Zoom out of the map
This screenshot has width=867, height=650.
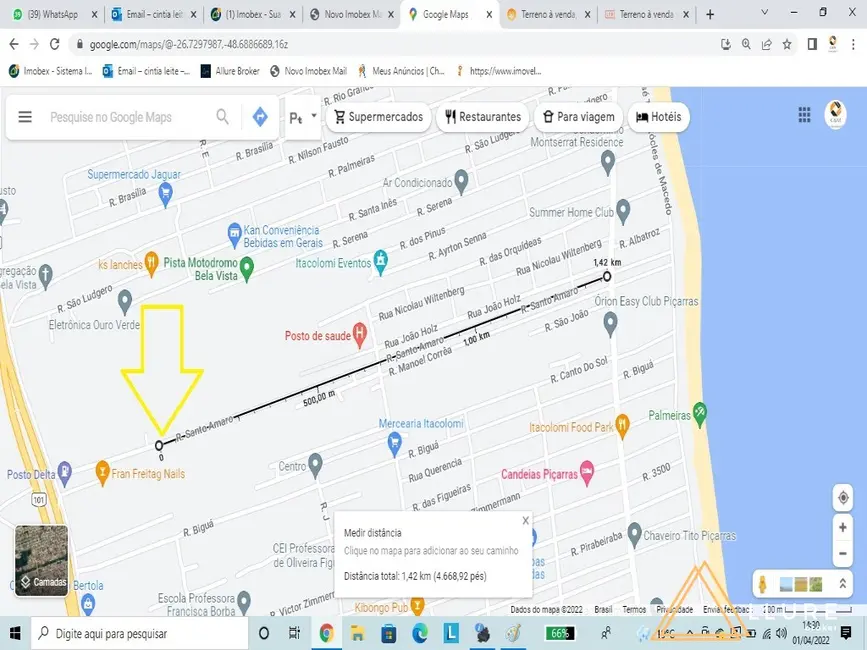pyautogui.click(x=843, y=551)
